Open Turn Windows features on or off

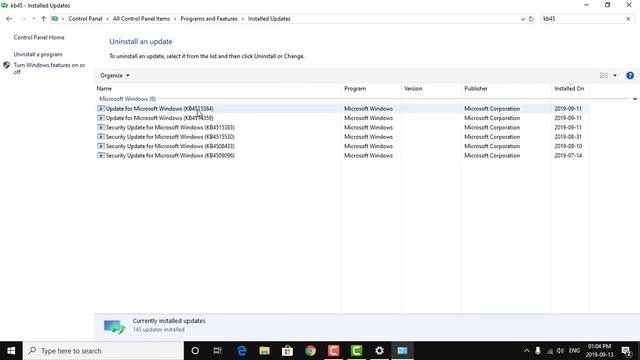click(x=49, y=68)
